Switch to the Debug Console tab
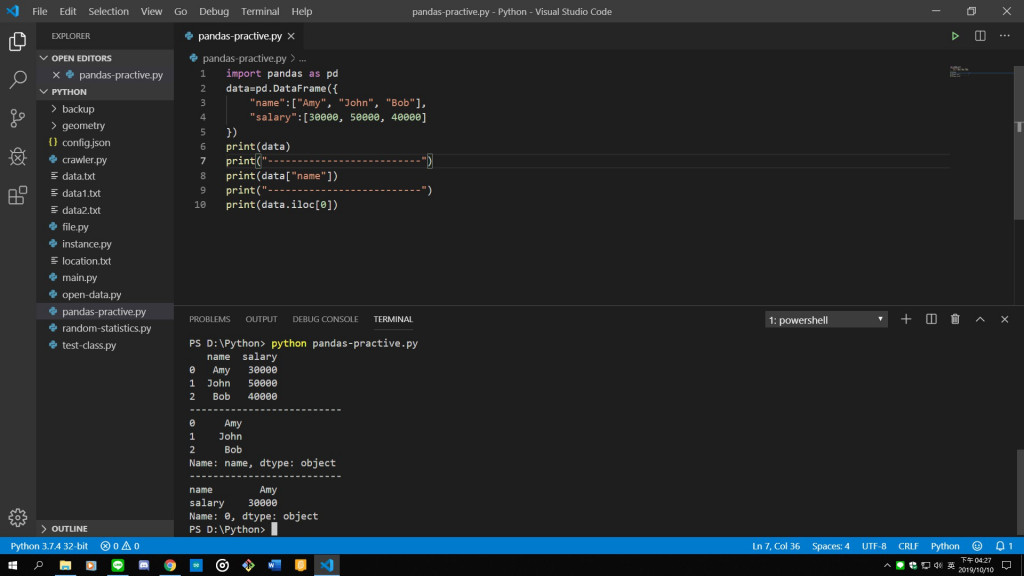The width and height of the screenshot is (1024, 576). pyautogui.click(x=325, y=319)
